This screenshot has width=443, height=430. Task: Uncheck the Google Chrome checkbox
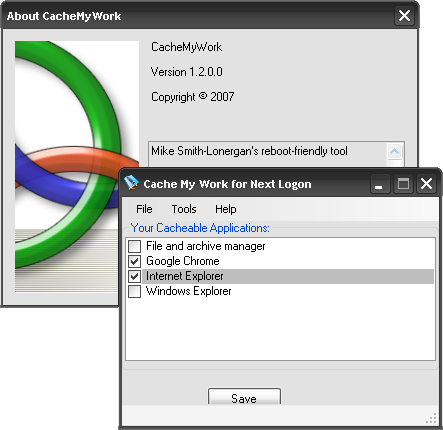pyautogui.click(x=135, y=261)
